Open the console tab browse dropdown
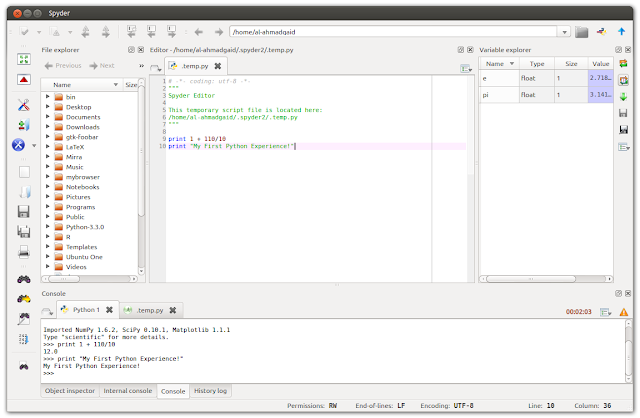The width and height of the screenshot is (640, 418). point(47,312)
